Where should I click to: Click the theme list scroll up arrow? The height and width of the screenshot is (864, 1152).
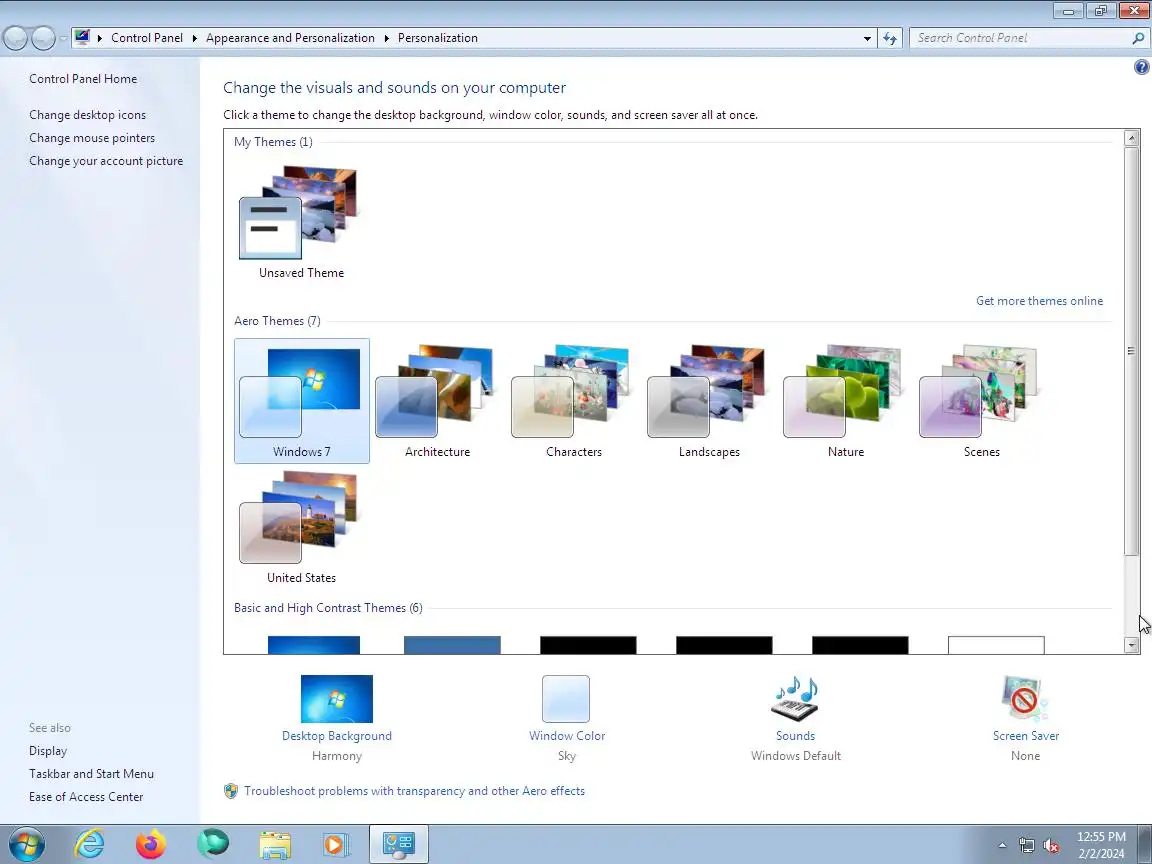1131,137
